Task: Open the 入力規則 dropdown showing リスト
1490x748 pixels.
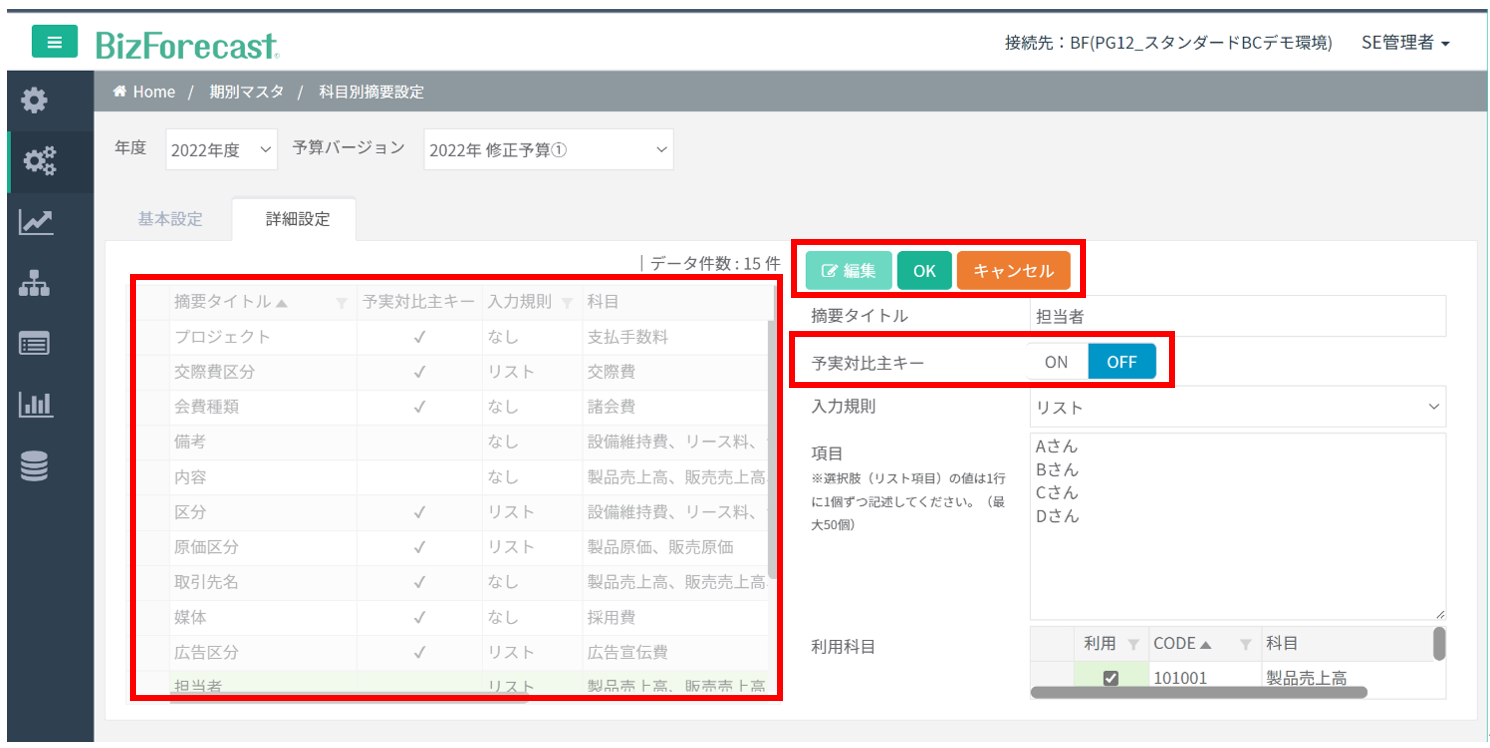Action: pos(1237,407)
